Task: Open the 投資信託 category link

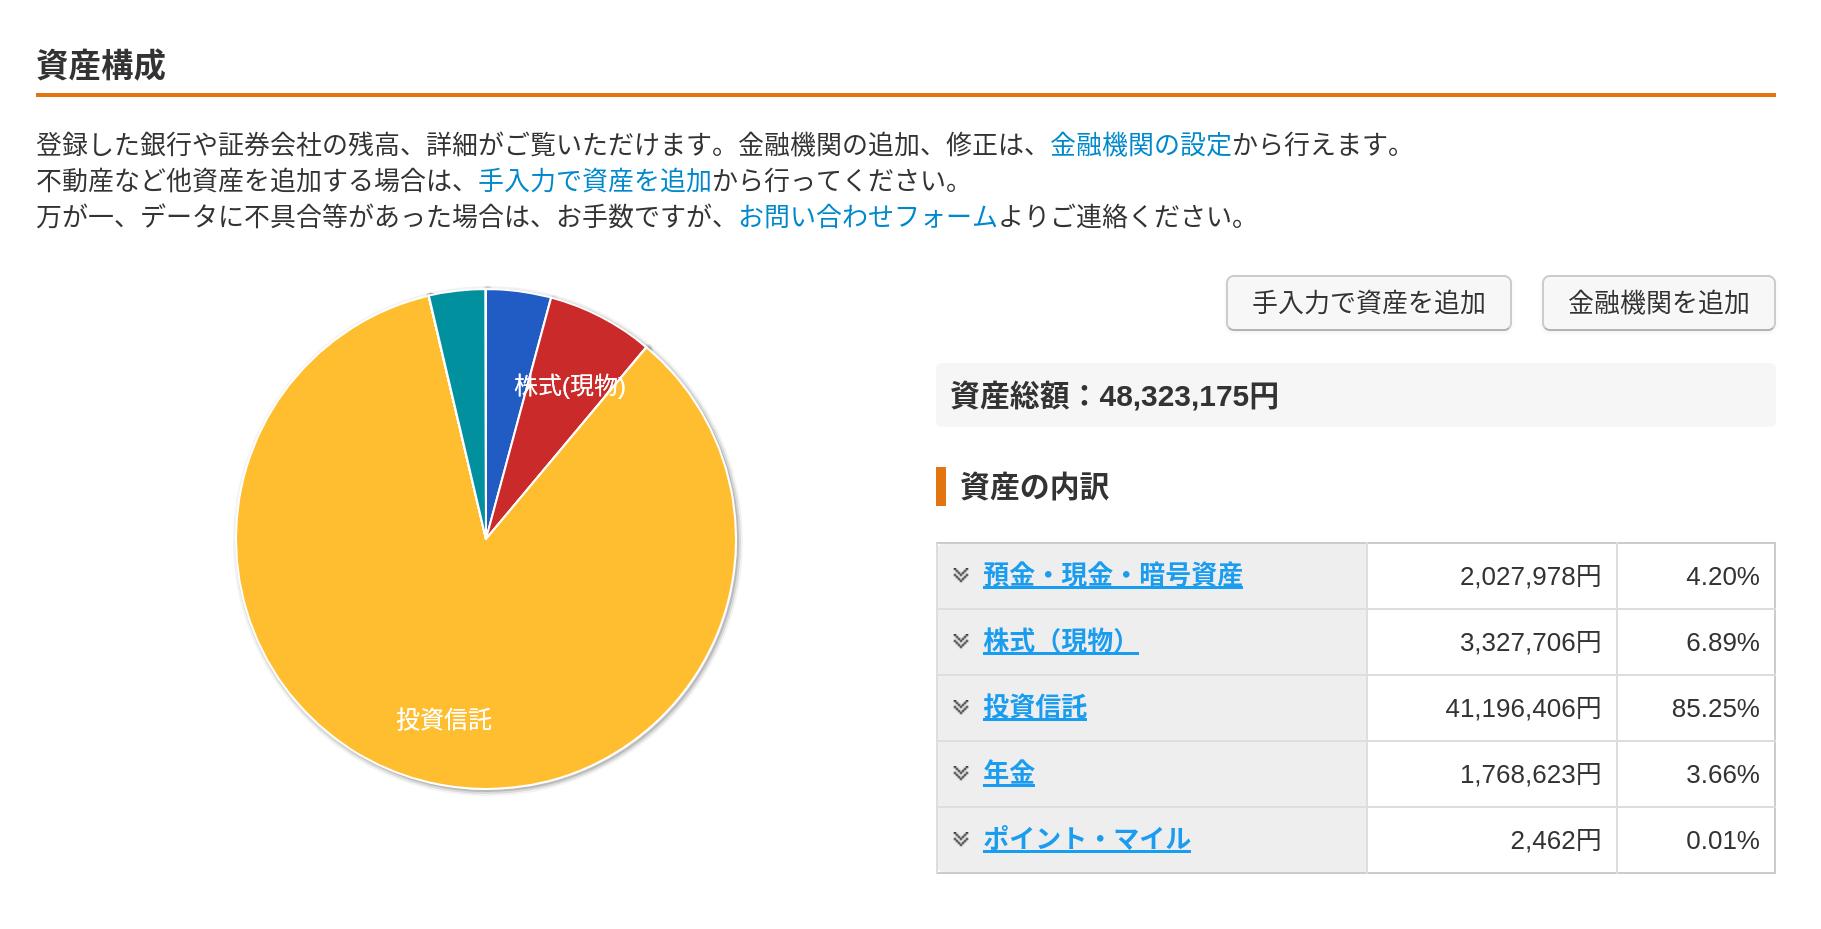Action: point(1034,707)
